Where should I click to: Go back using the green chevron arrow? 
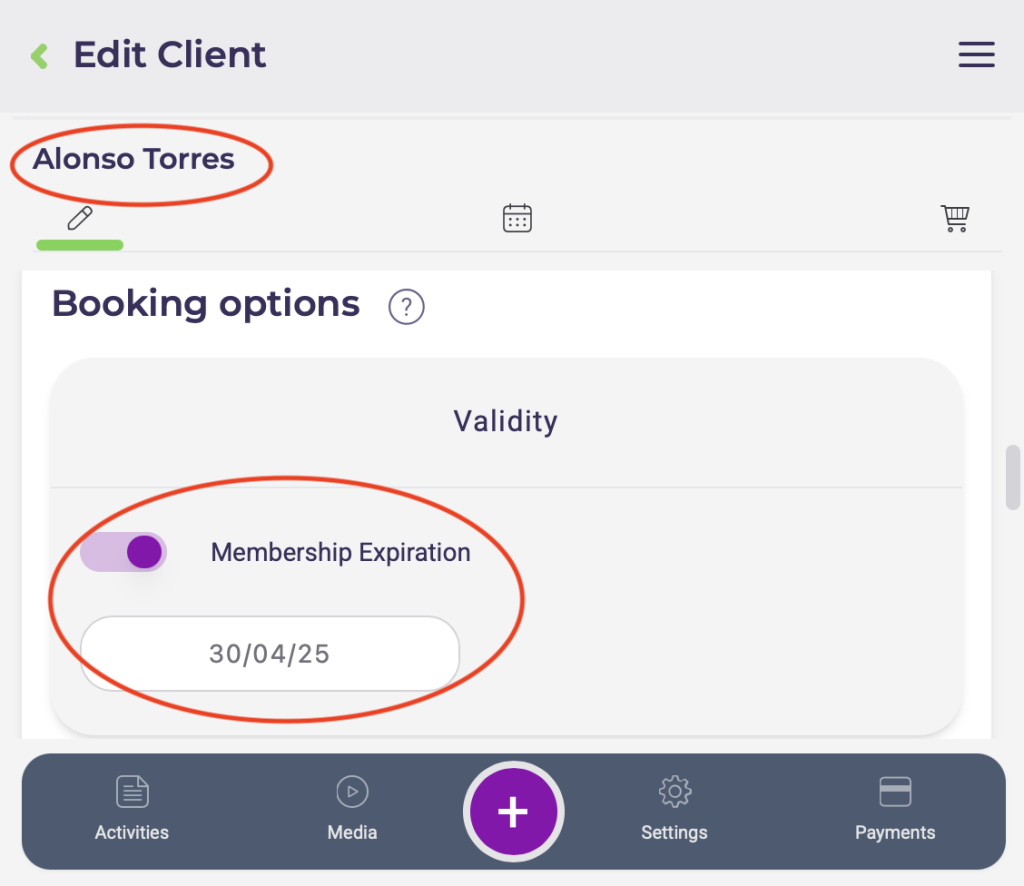(x=40, y=55)
